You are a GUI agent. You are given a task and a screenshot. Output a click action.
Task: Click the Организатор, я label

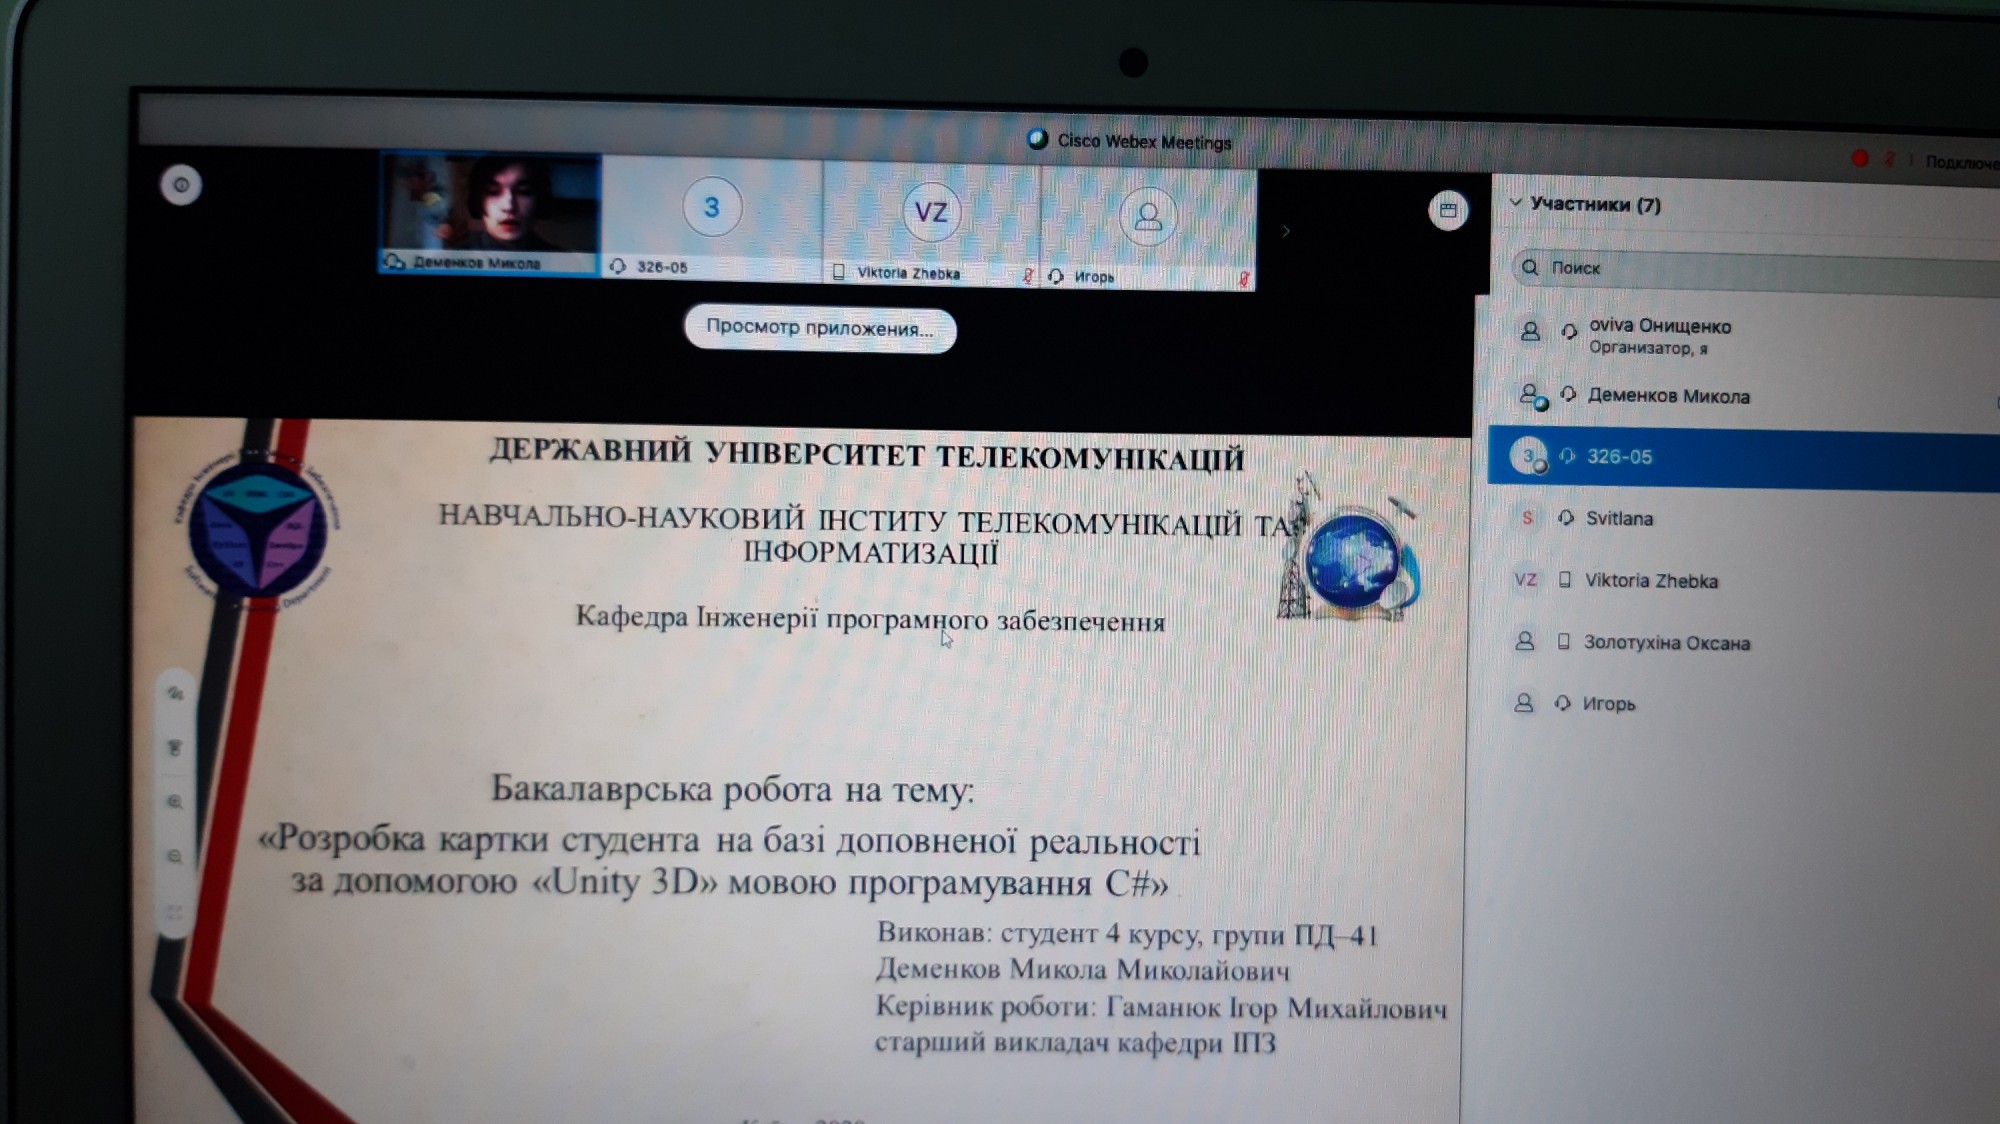(x=1648, y=348)
